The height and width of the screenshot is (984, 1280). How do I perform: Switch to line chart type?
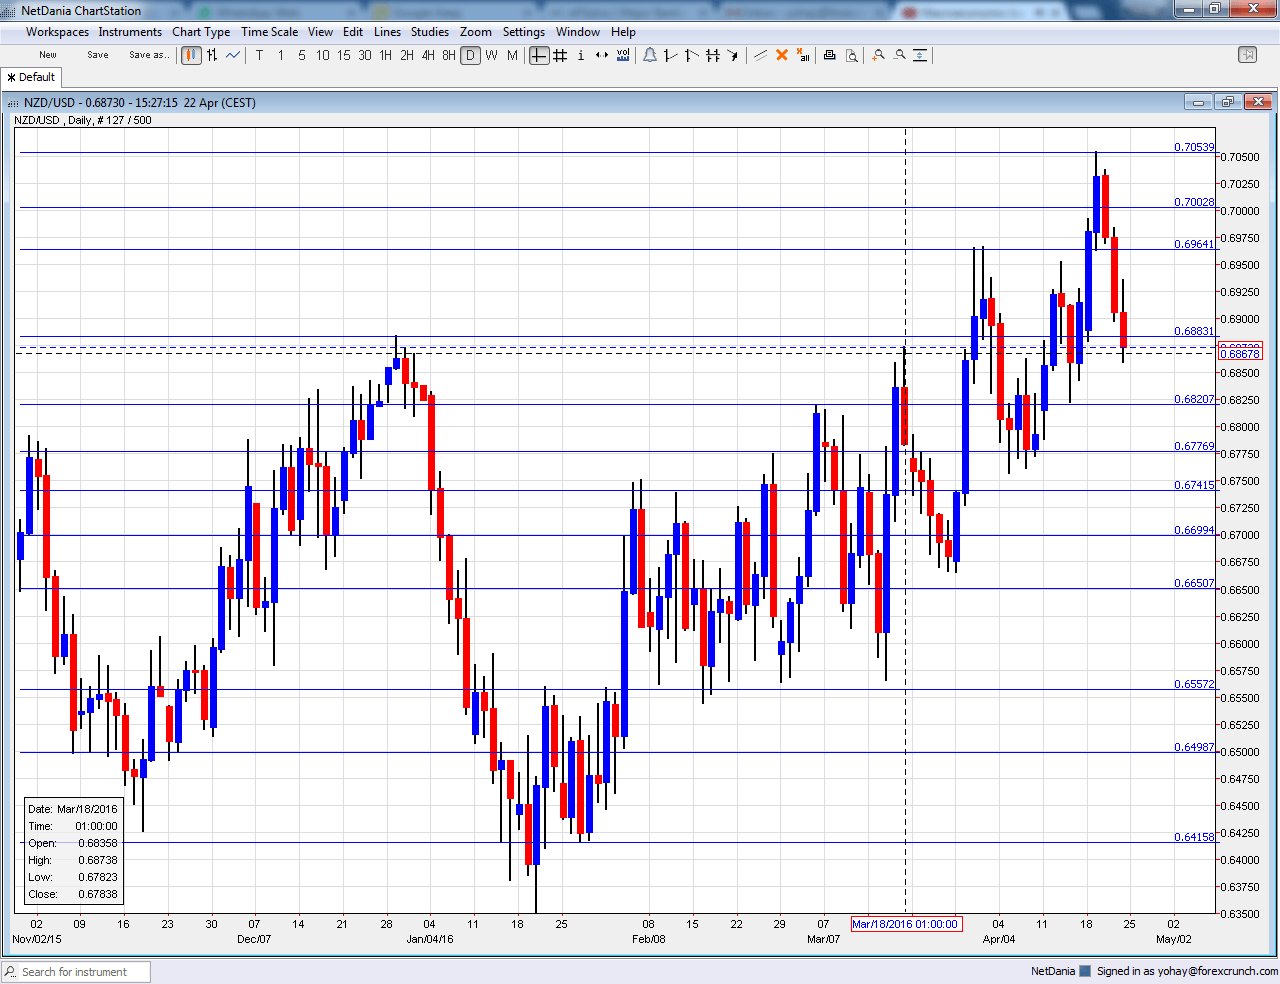pos(232,56)
